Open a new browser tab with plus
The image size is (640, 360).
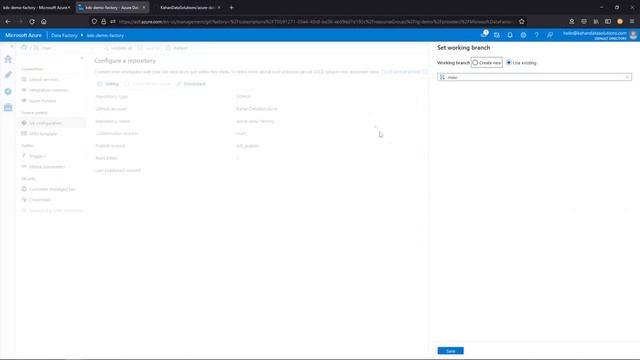(231, 7)
